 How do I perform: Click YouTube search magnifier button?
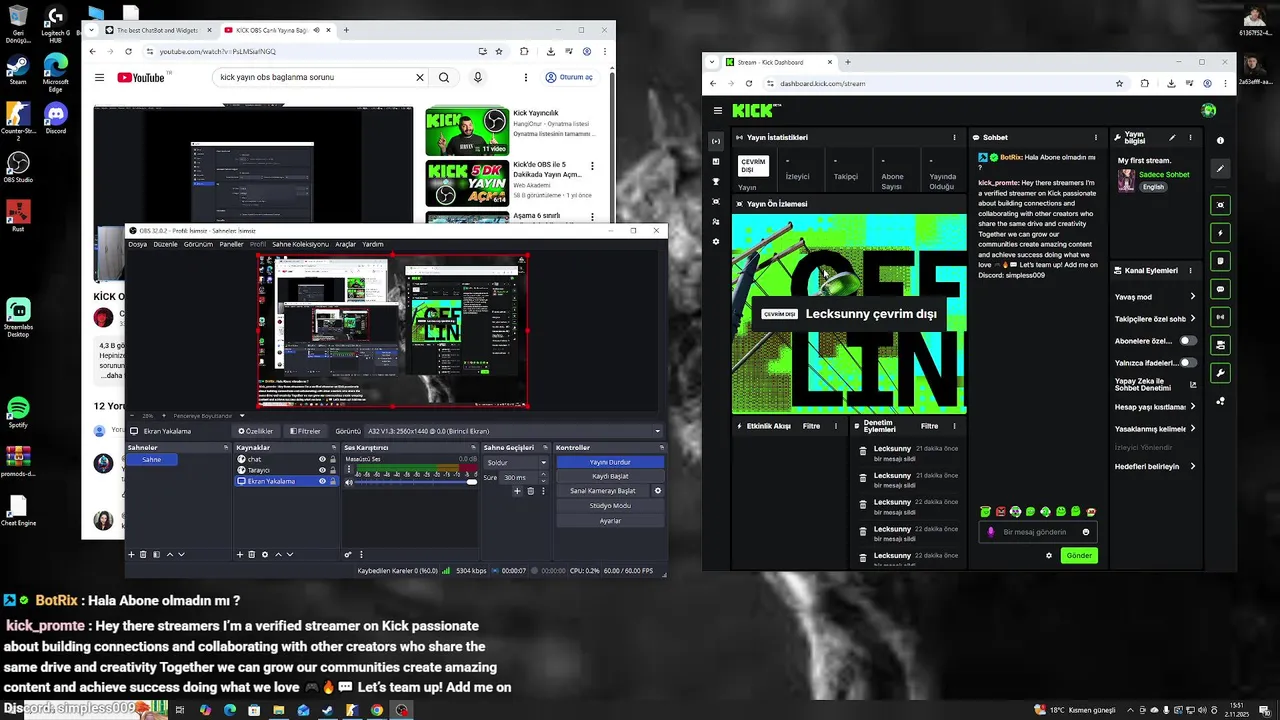[444, 77]
